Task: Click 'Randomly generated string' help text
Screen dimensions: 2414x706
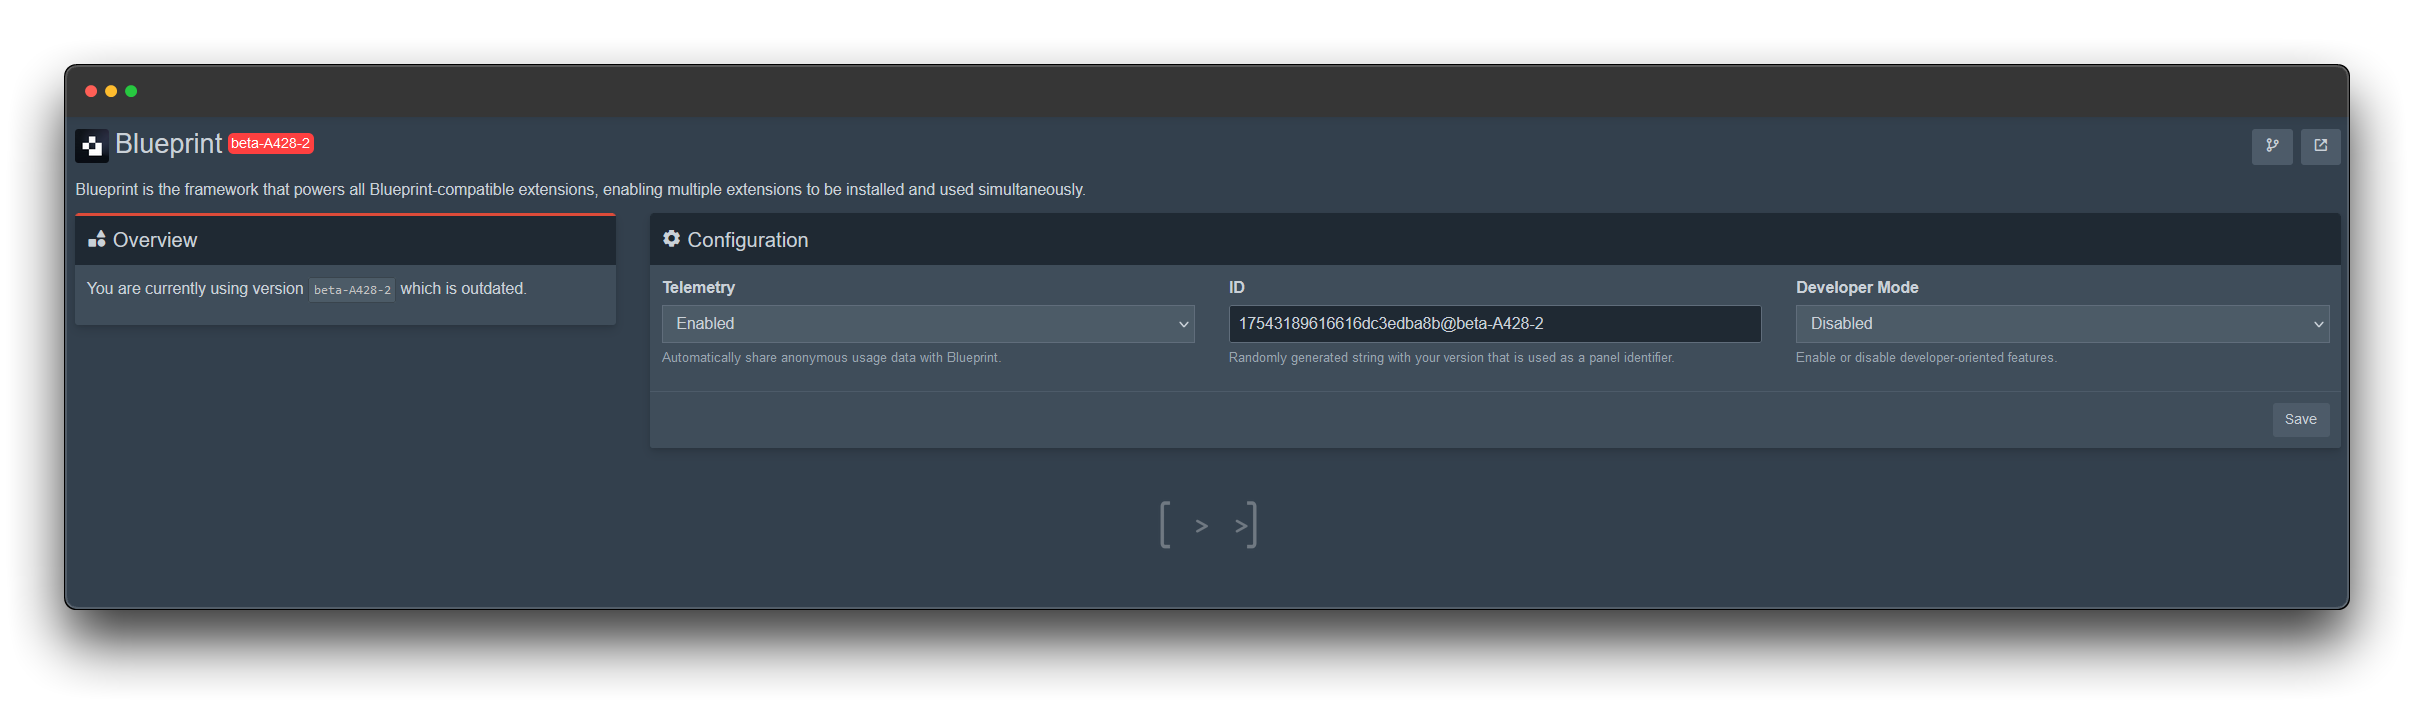Action: [1451, 358]
